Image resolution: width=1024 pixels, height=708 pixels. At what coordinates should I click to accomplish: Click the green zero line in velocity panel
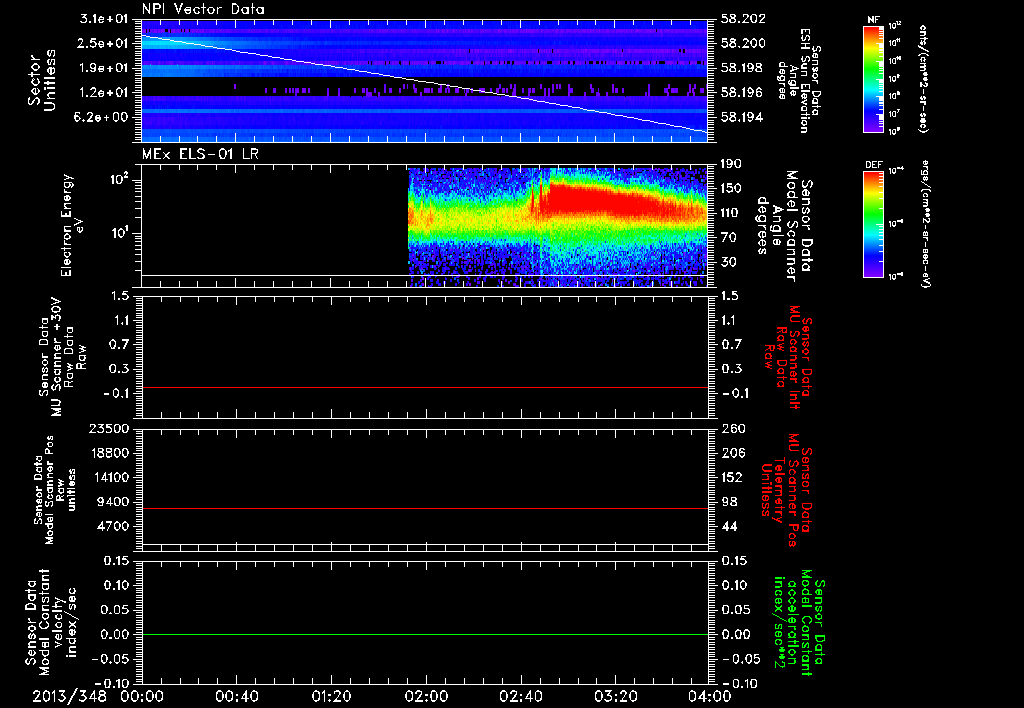424,634
